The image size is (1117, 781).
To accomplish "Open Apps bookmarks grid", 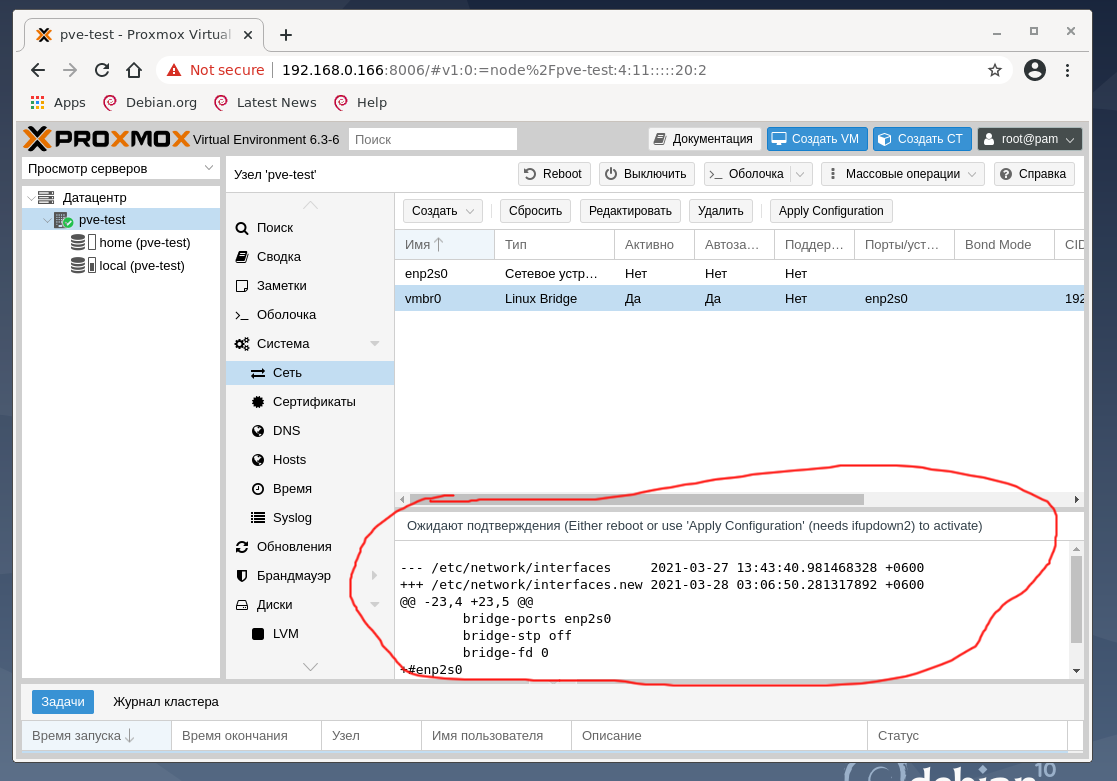I will 58,103.
